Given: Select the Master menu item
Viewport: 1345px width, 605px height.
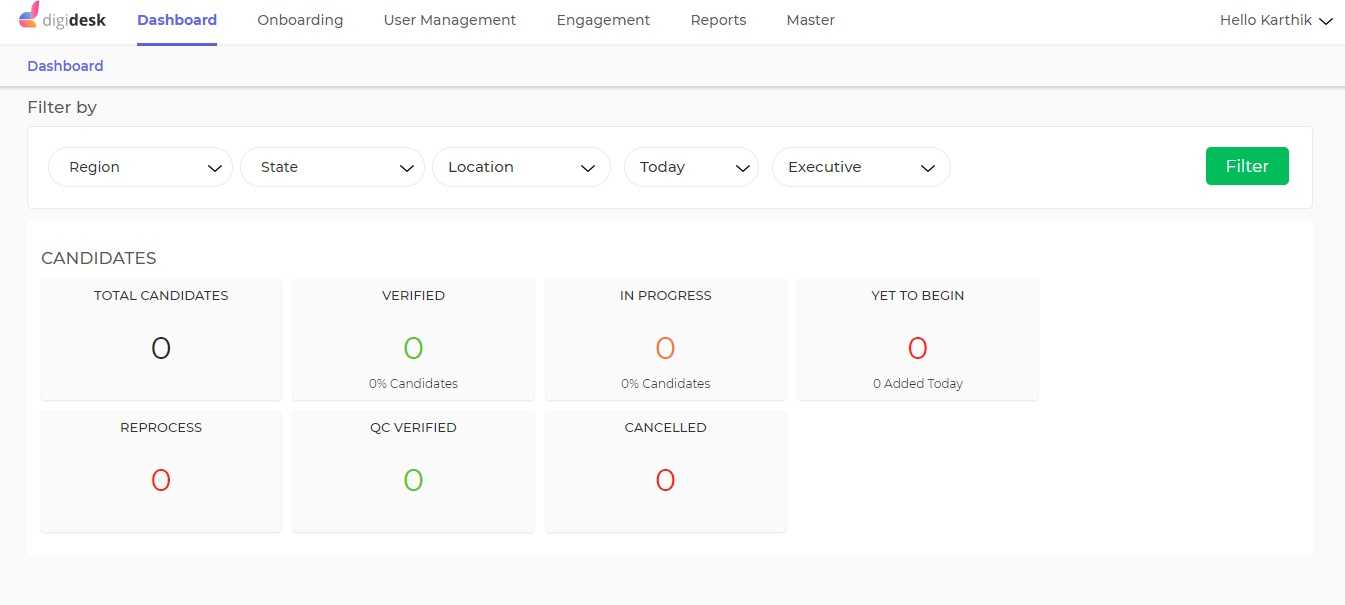Looking at the screenshot, I should coord(810,20).
